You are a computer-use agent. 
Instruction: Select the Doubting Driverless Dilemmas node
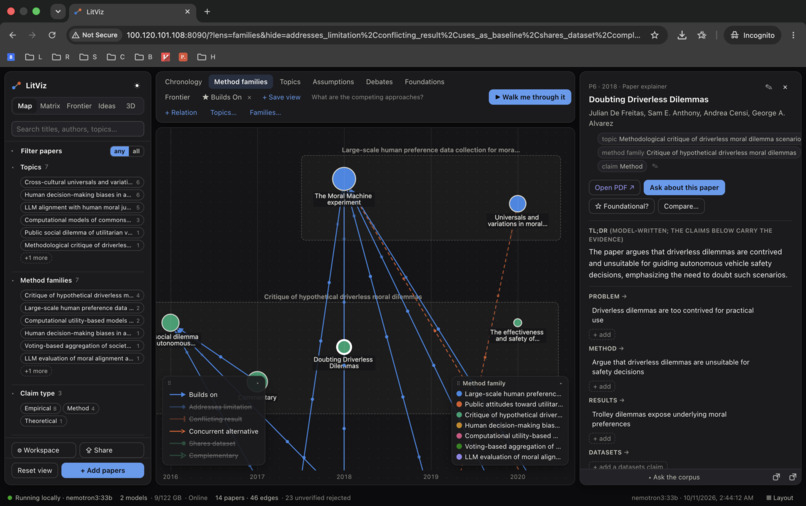(344, 347)
